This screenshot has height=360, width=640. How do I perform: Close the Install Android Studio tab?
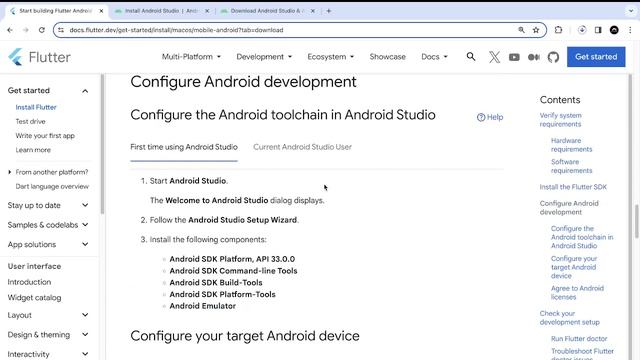pyautogui.click(x=207, y=11)
